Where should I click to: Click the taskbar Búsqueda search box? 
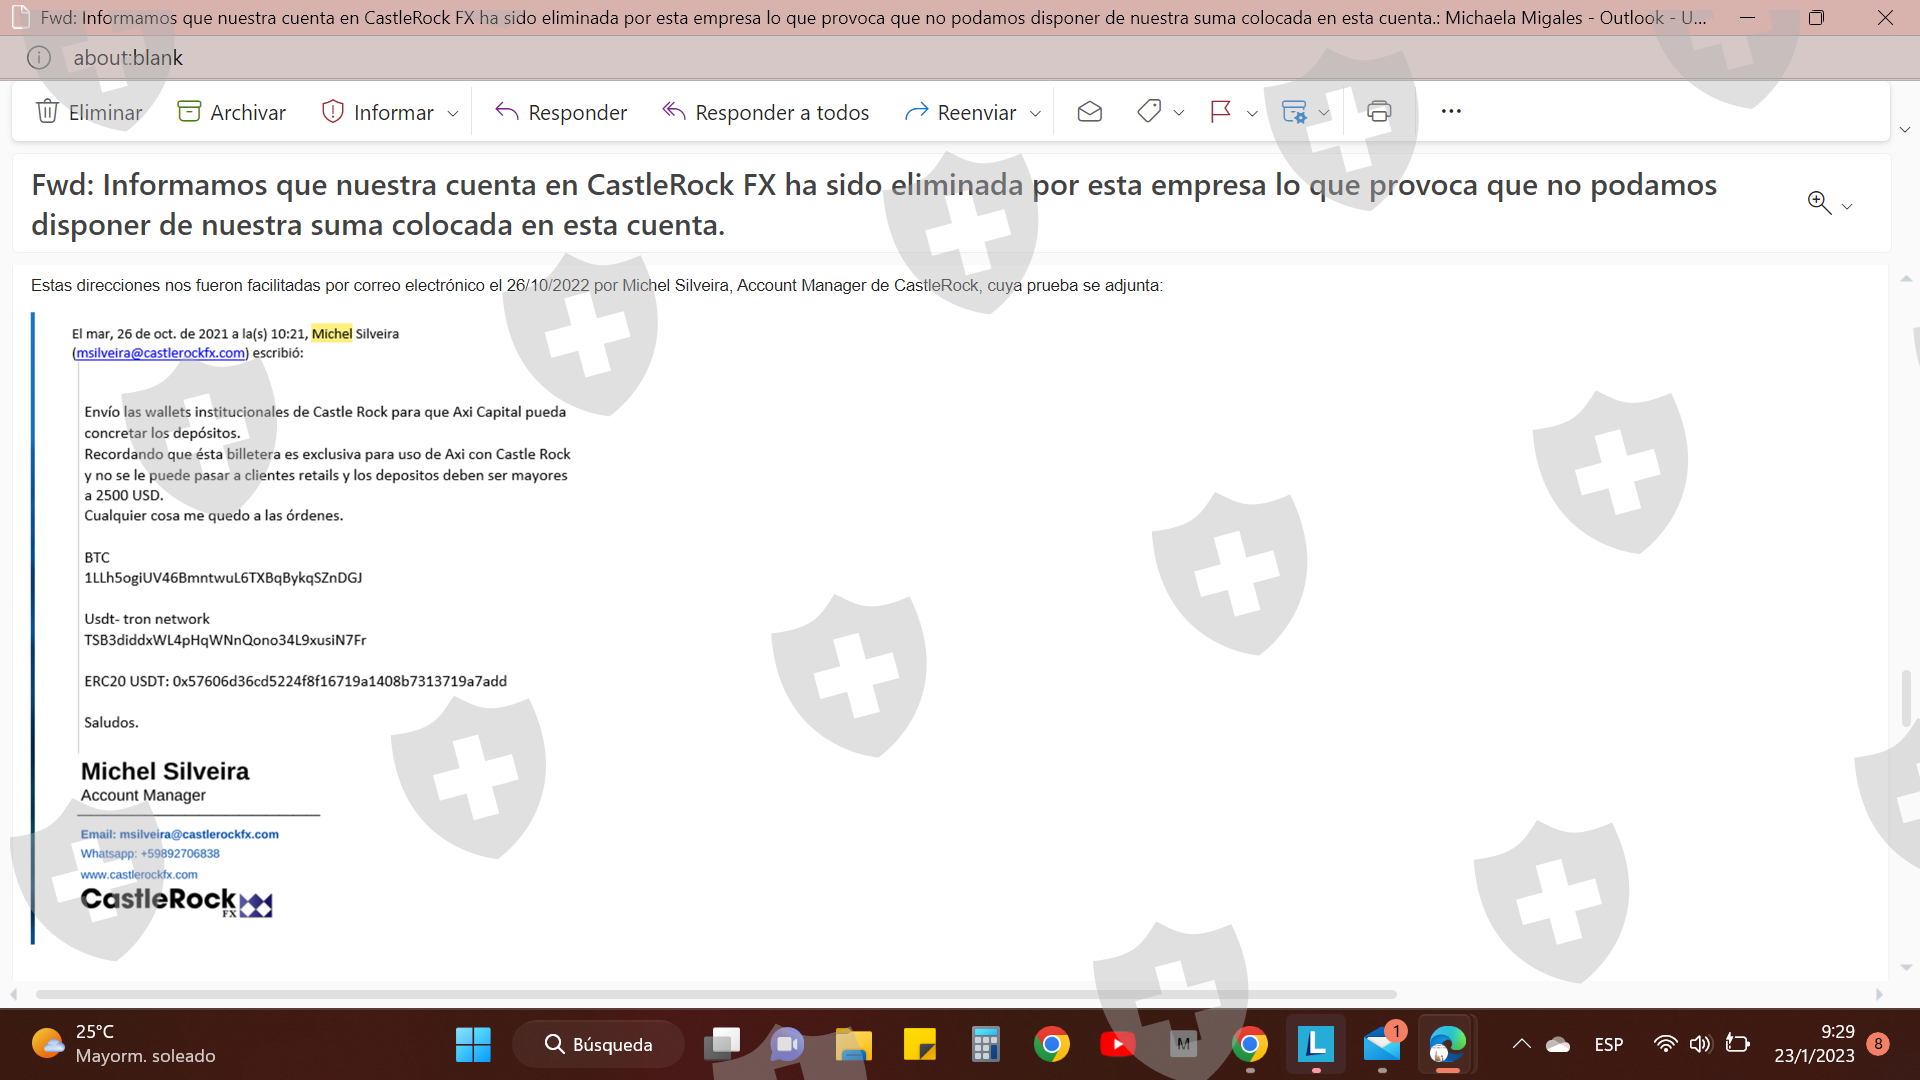599,1045
